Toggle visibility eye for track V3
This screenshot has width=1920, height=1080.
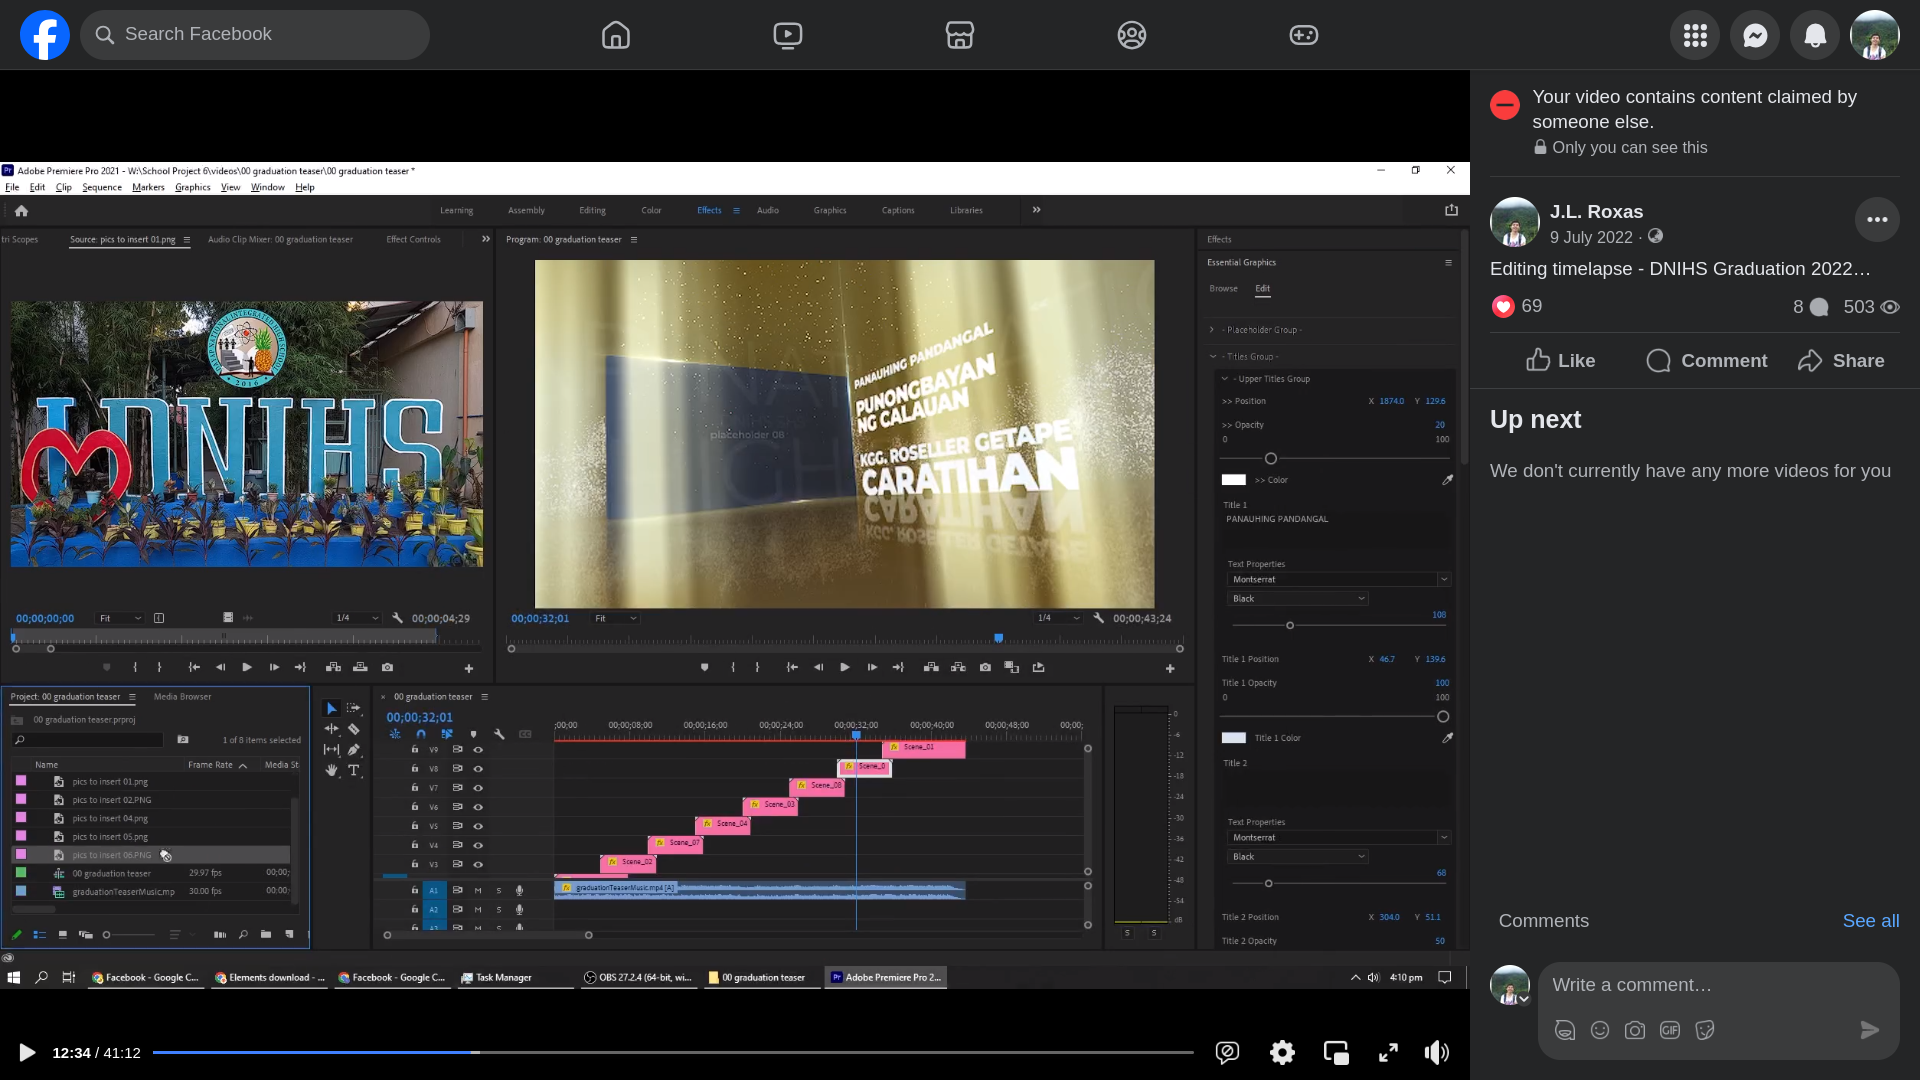click(478, 864)
